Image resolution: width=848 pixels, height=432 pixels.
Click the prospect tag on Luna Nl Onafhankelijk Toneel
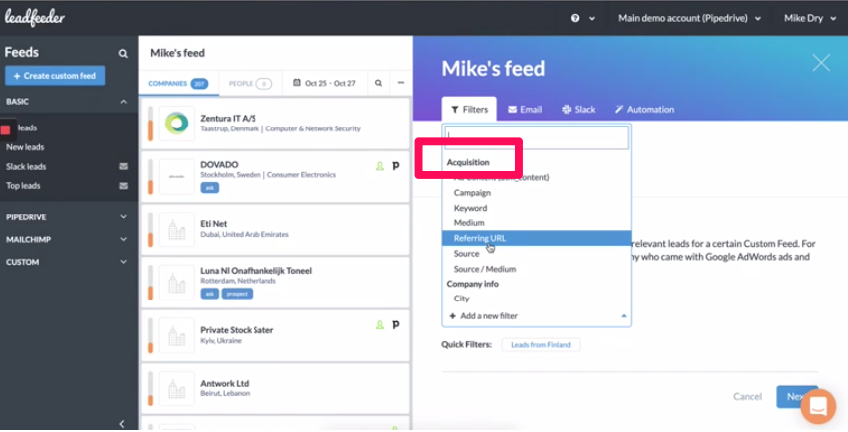tap(237, 294)
